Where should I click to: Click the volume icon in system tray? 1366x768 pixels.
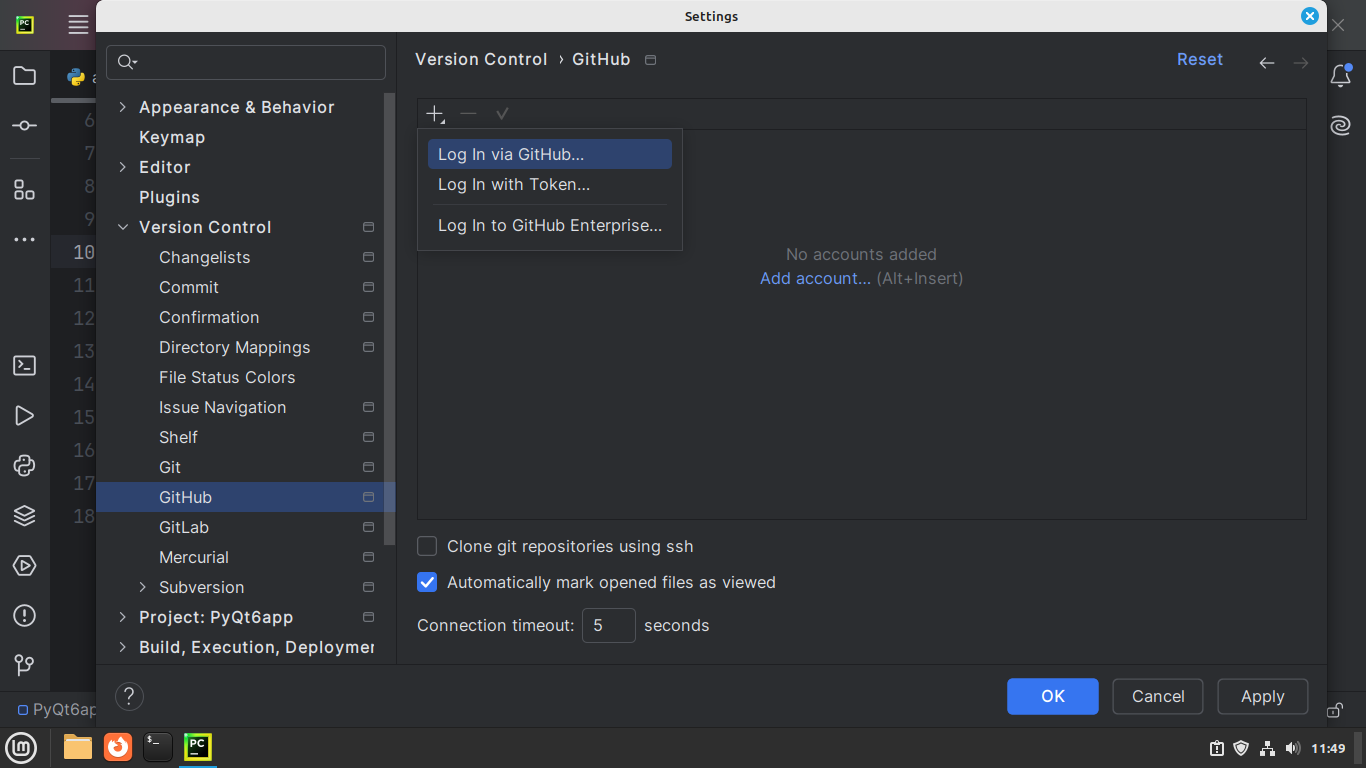(1293, 748)
